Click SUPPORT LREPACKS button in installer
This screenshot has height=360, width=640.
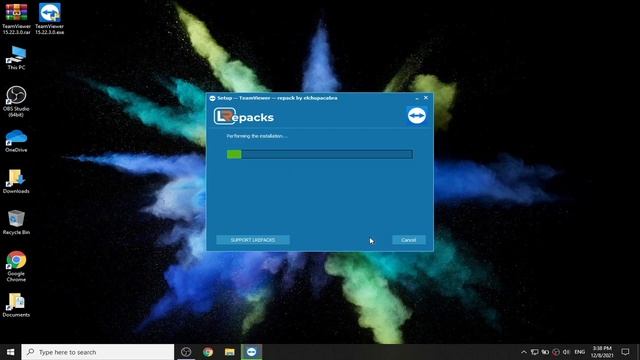[x=253, y=240]
